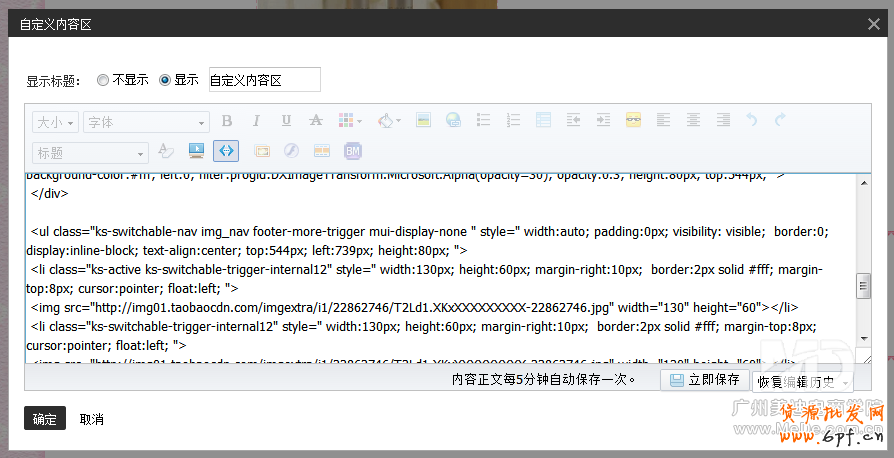Open the text color picker dropdown
The width and height of the screenshot is (894, 458).
[x=388, y=121]
